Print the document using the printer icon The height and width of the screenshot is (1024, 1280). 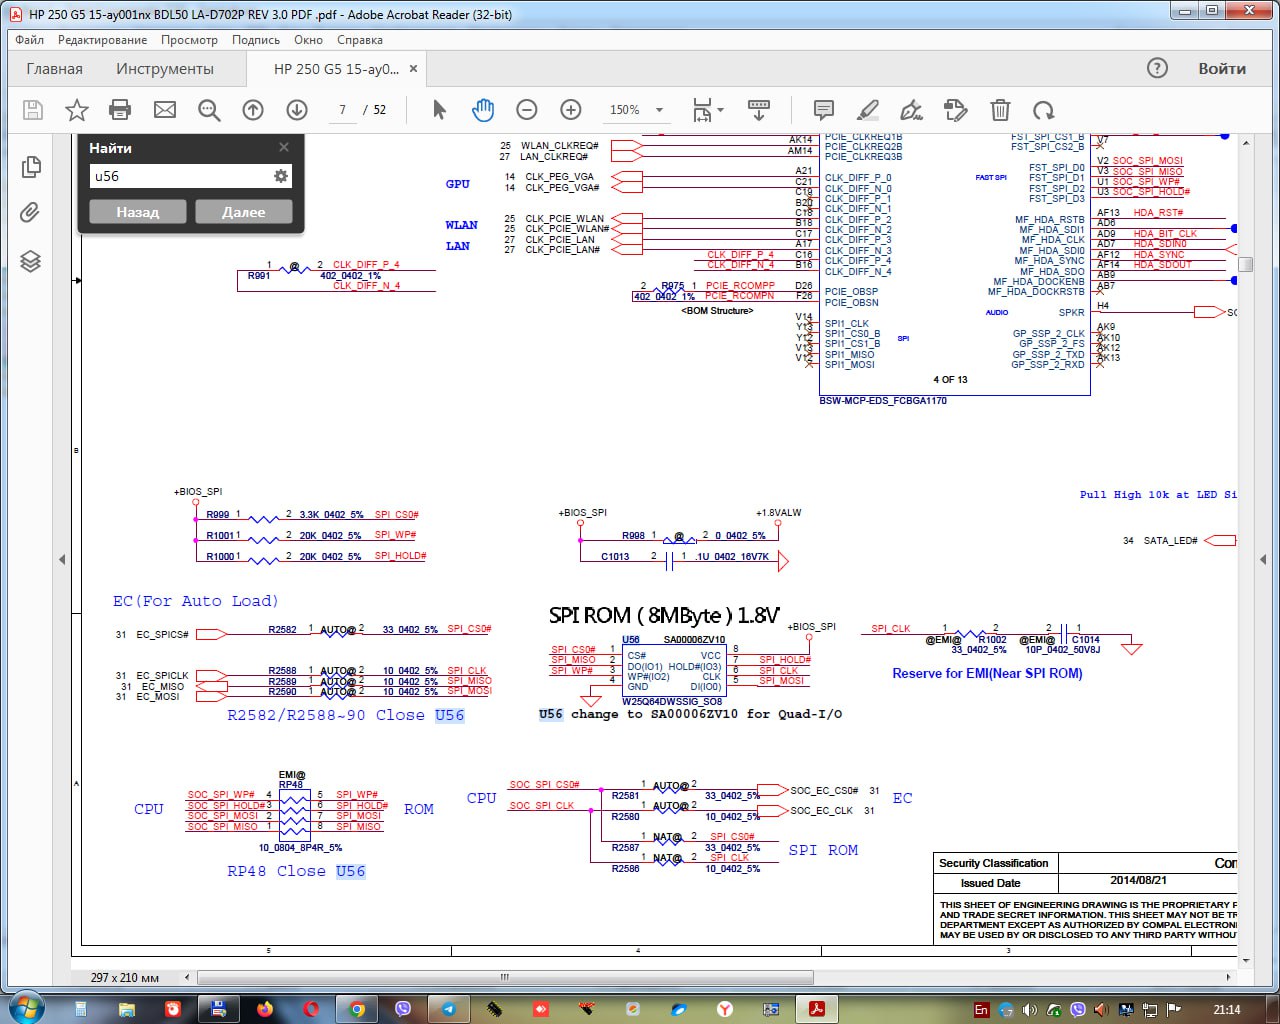point(120,110)
